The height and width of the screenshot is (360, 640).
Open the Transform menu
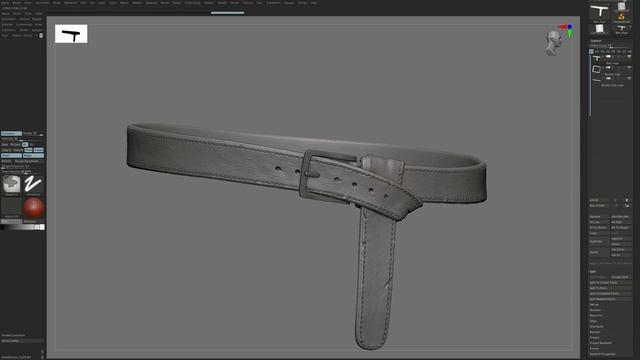(x=273, y=3)
